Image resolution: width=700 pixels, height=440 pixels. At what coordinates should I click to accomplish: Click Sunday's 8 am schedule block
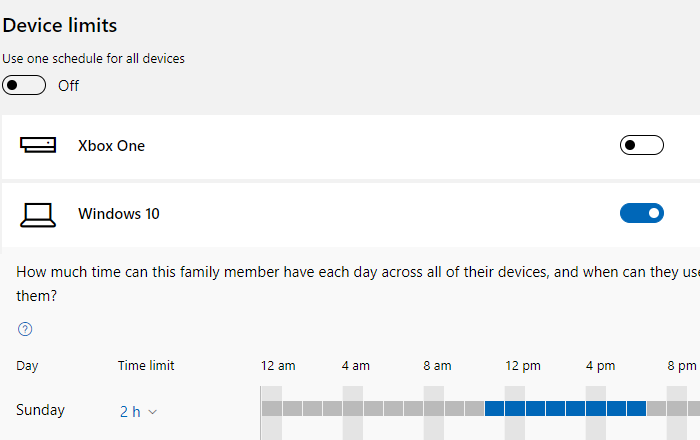point(434,408)
